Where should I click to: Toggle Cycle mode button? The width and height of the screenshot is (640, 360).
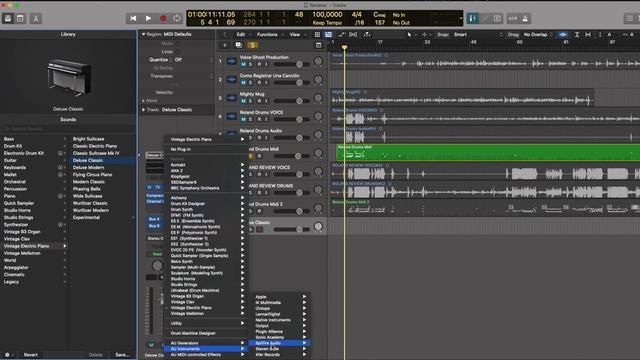(177, 18)
